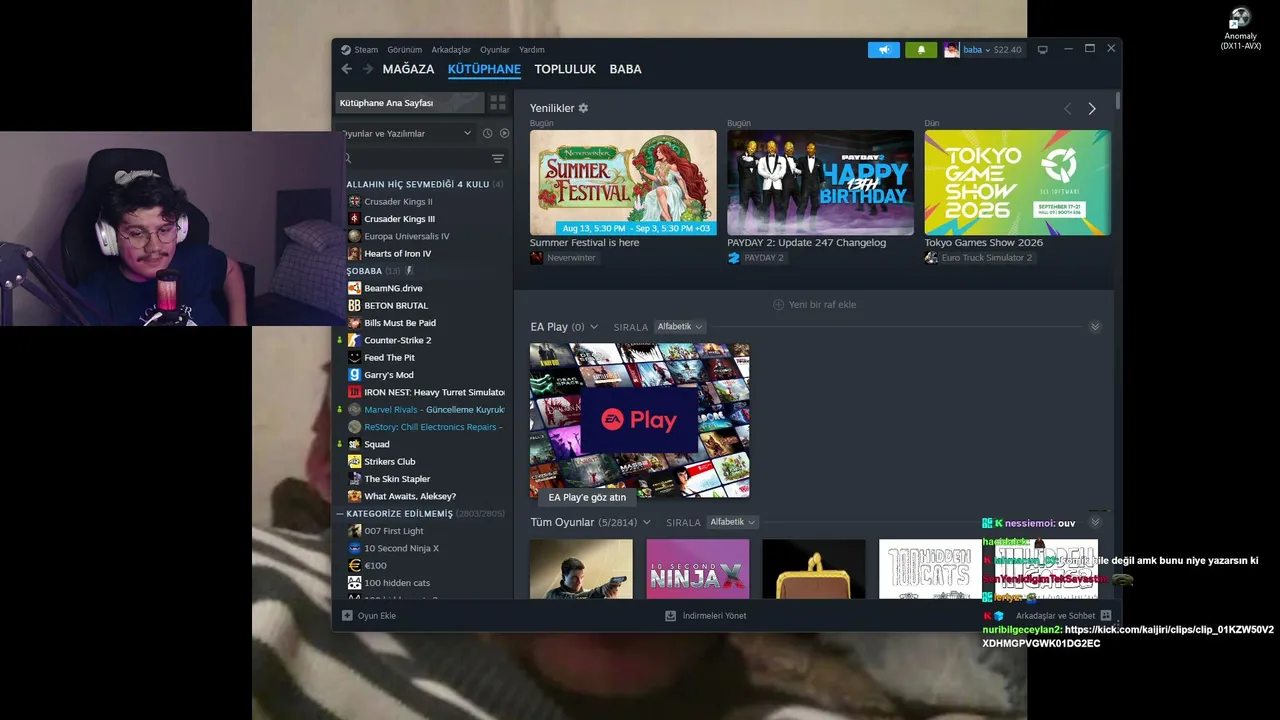
Task: Show recent games clock filter
Action: point(487,133)
